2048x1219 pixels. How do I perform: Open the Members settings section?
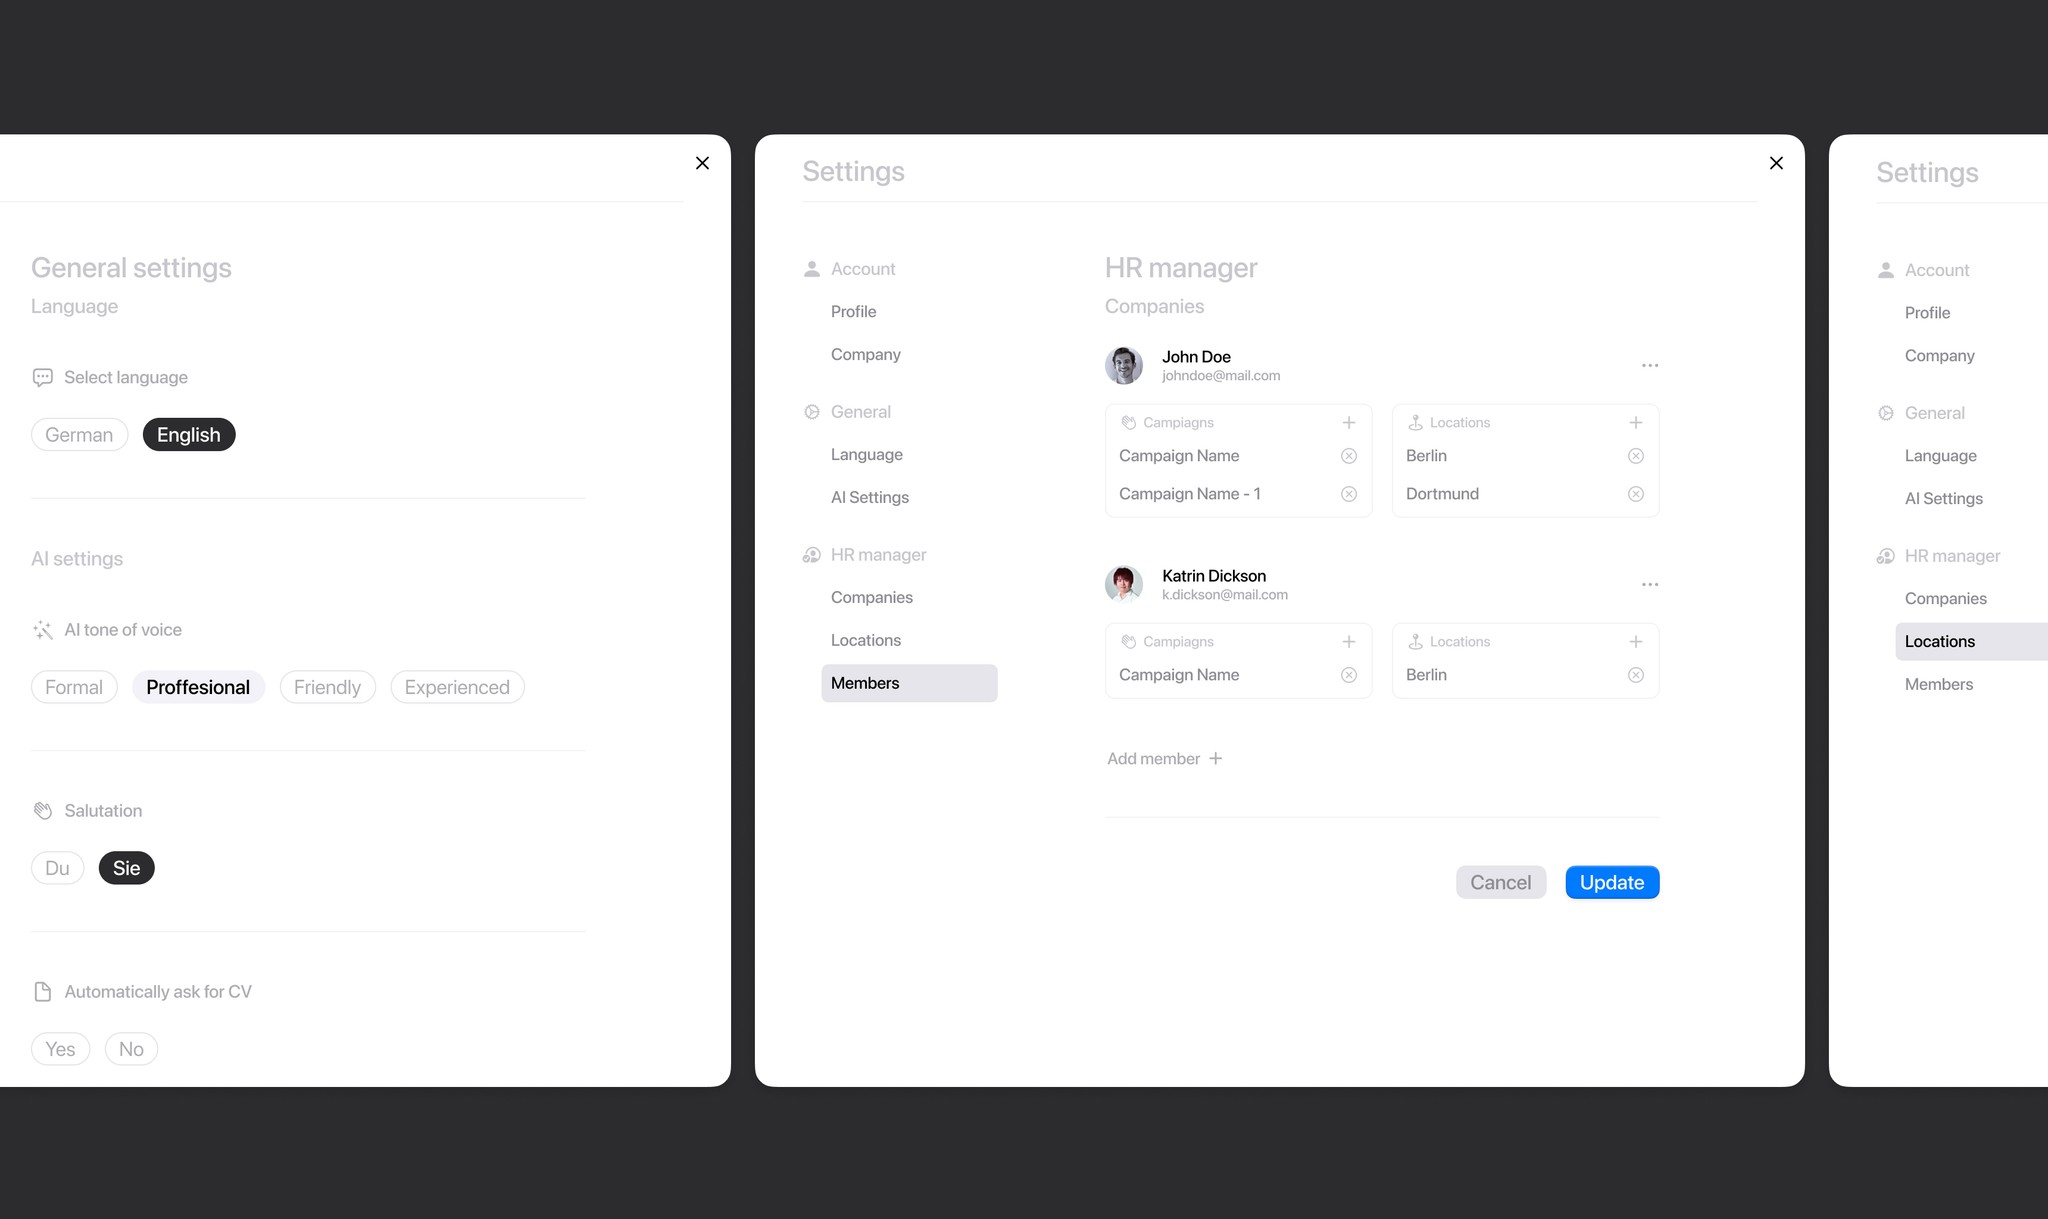coord(909,683)
